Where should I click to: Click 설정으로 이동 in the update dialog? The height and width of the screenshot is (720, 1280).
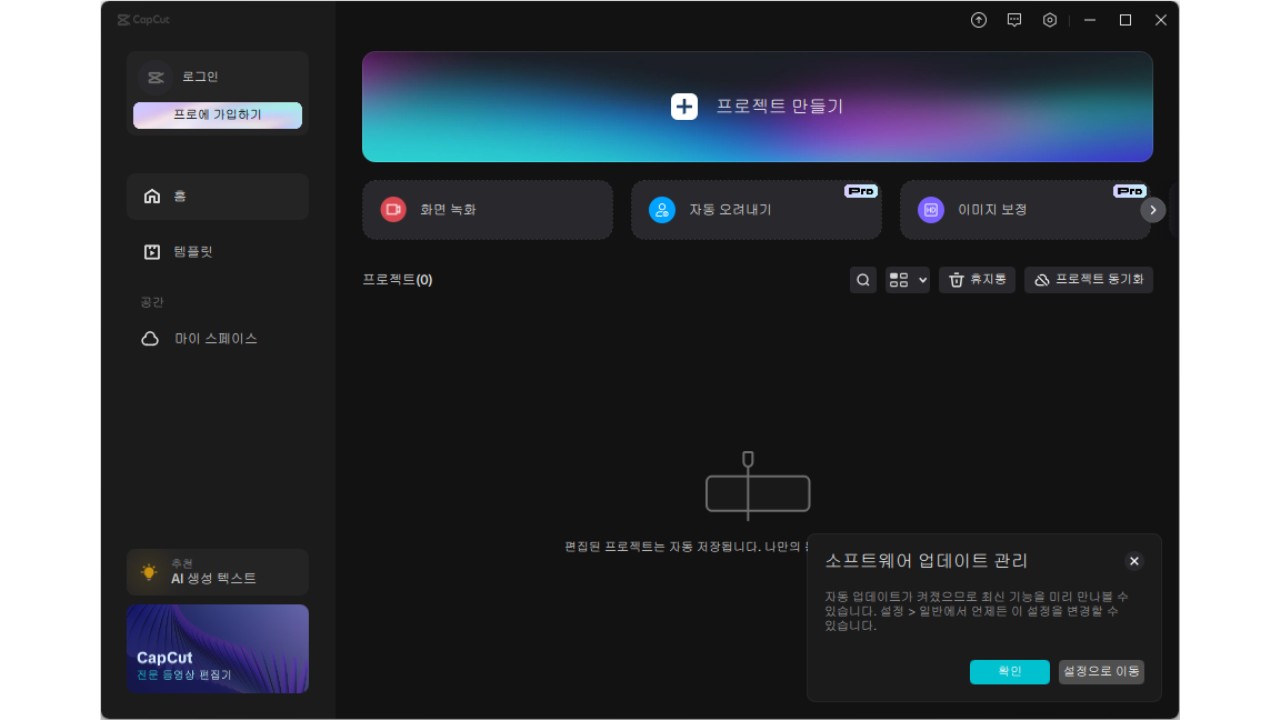[x=1101, y=672]
